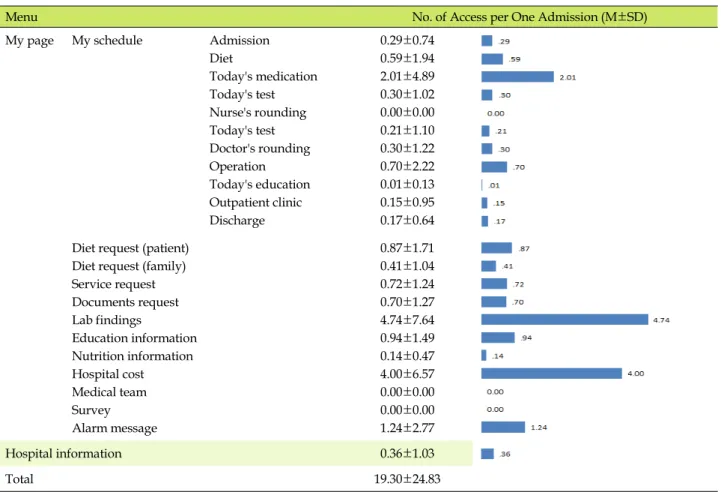Click the 'Diet' row label under My schedule

coord(221,58)
